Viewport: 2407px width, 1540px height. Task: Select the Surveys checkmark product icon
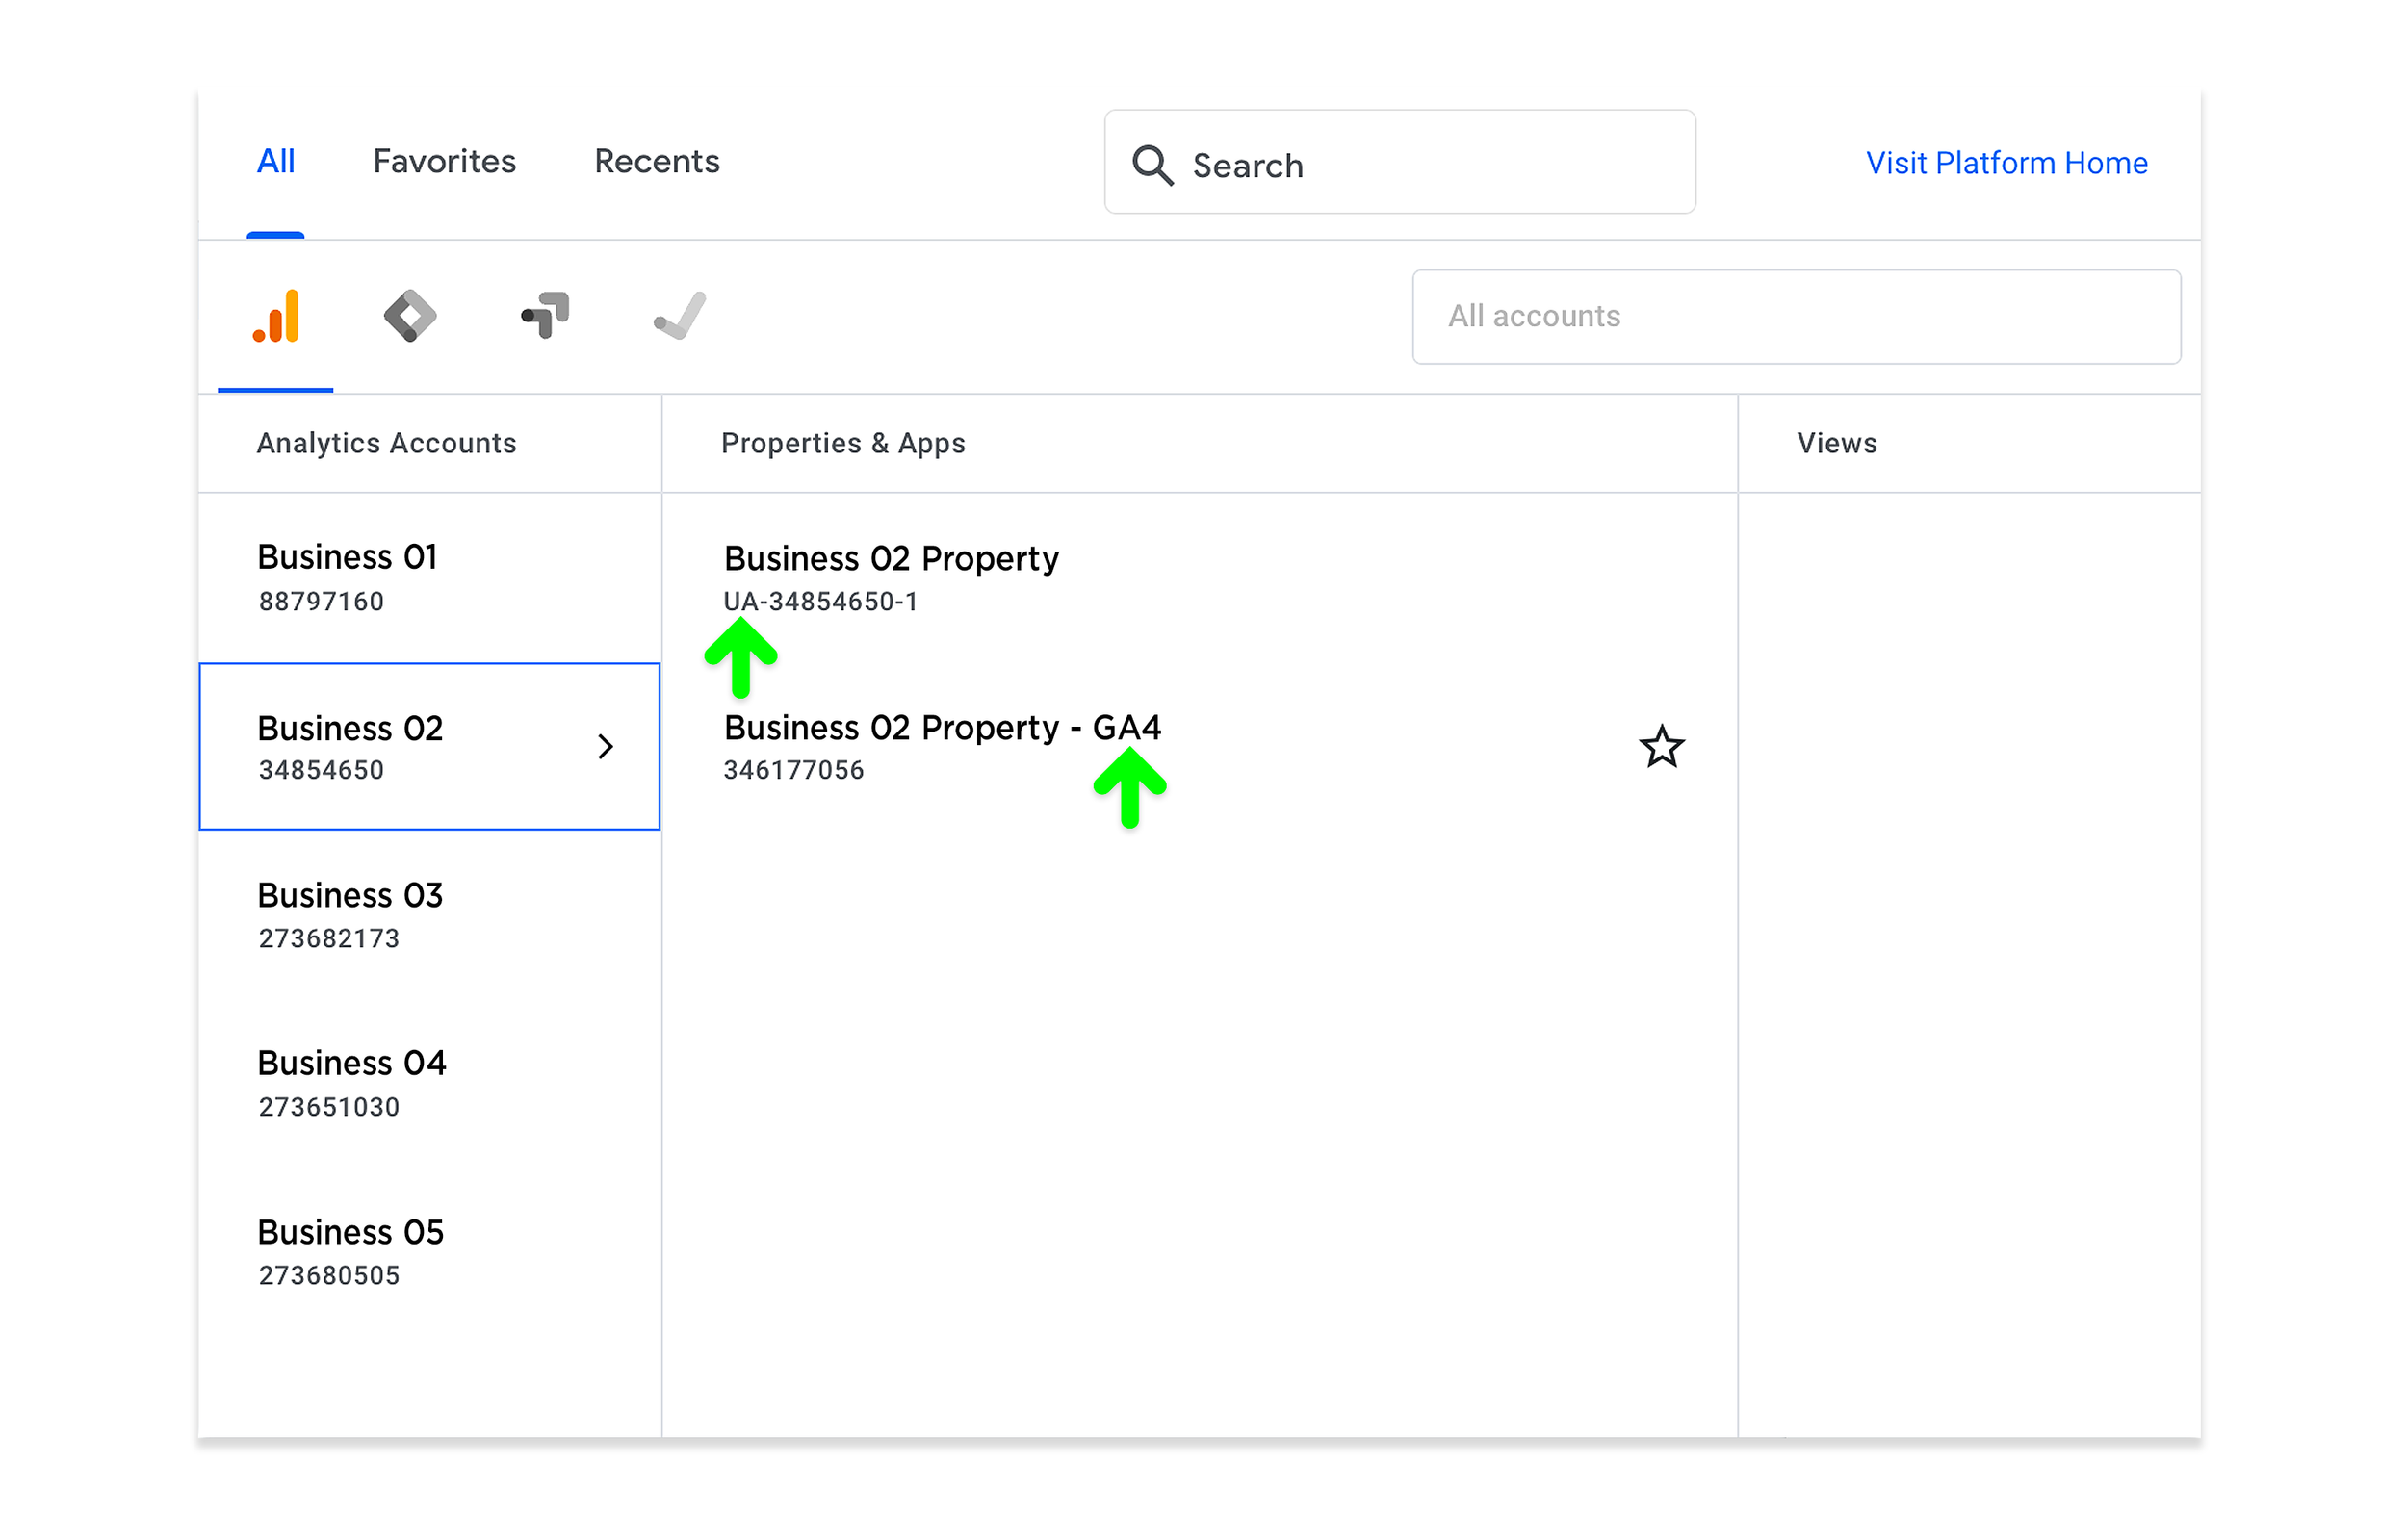tap(680, 316)
